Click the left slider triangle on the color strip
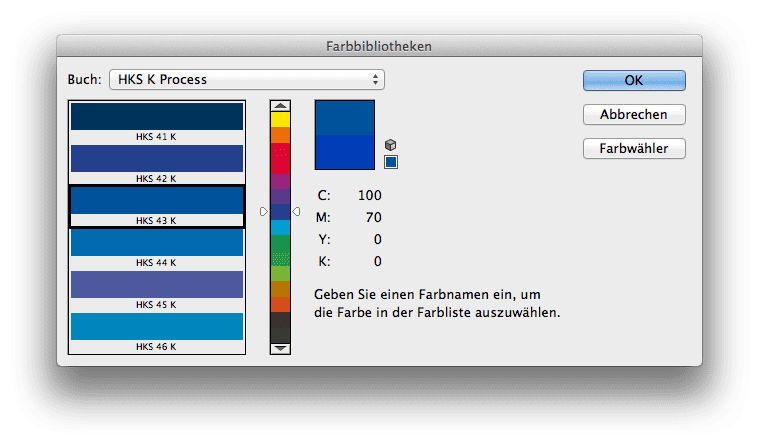759x445 pixels. point(263,212)
